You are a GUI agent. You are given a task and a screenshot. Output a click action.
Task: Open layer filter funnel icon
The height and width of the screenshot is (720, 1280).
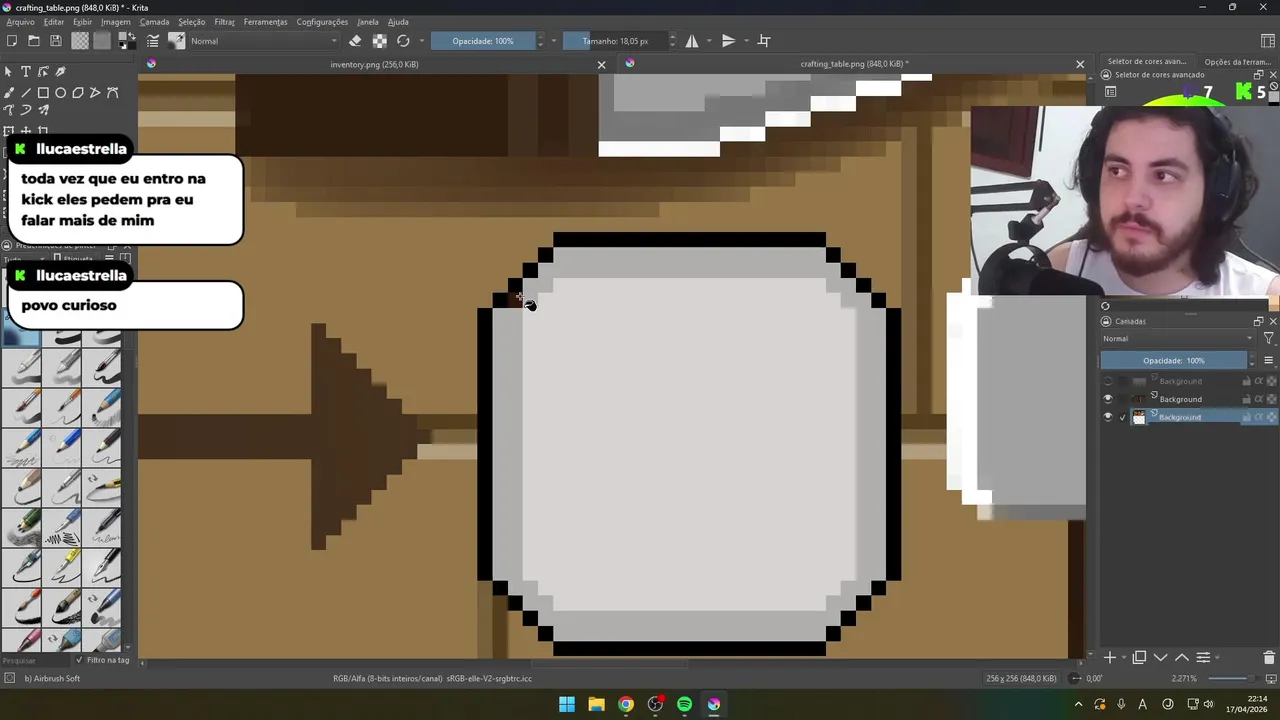click(x=1268, y=338)
